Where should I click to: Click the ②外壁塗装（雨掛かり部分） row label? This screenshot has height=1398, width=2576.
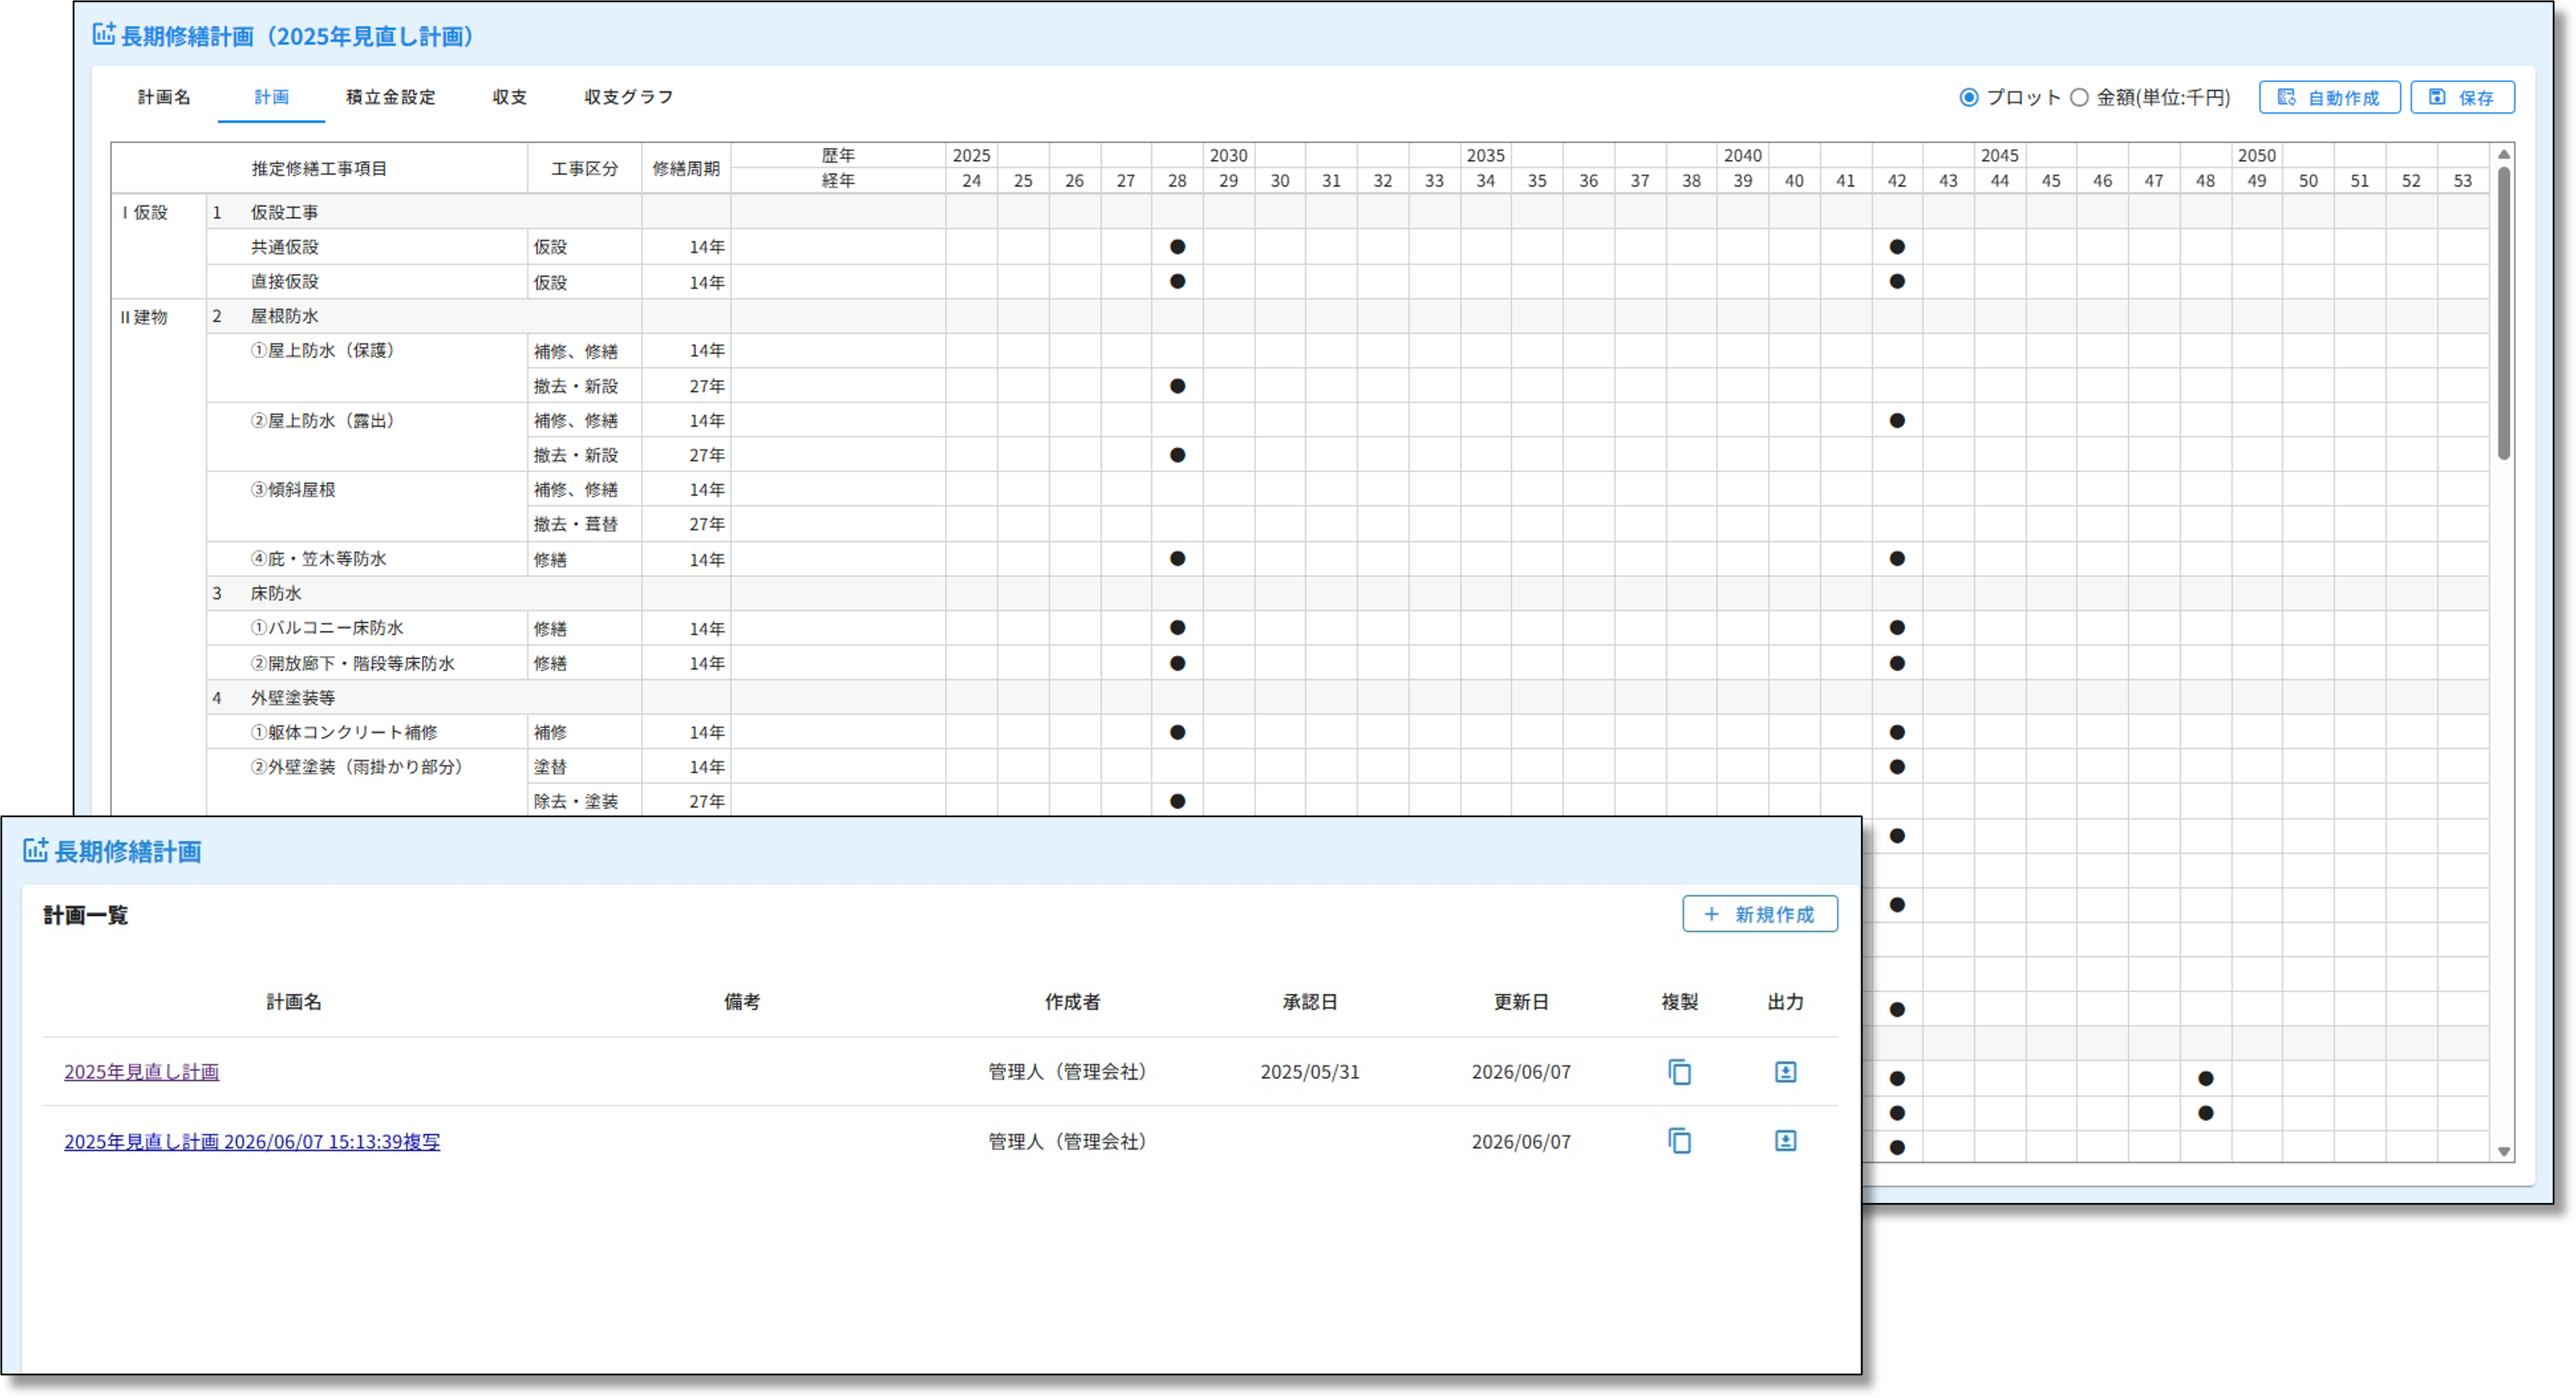pos(359,767)
